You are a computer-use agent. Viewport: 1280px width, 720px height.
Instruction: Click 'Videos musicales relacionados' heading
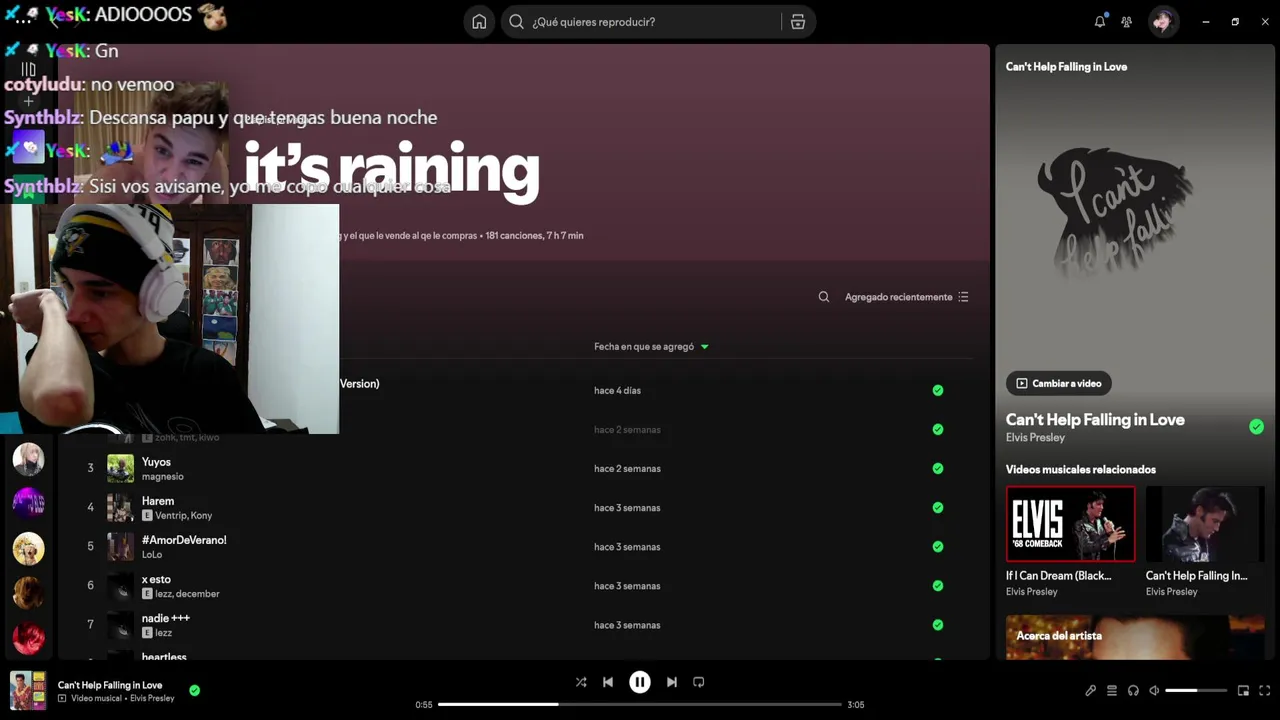coord(1081,469)
